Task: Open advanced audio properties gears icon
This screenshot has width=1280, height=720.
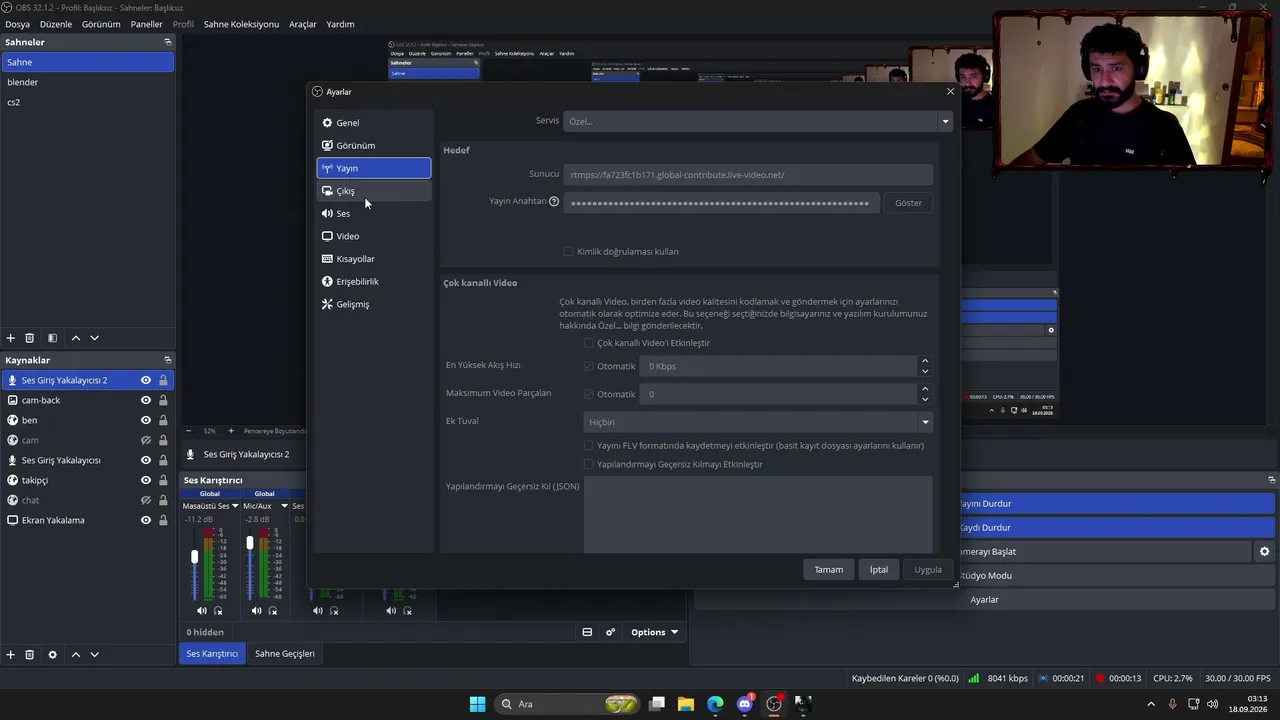Action: click(x=610, y=632)
